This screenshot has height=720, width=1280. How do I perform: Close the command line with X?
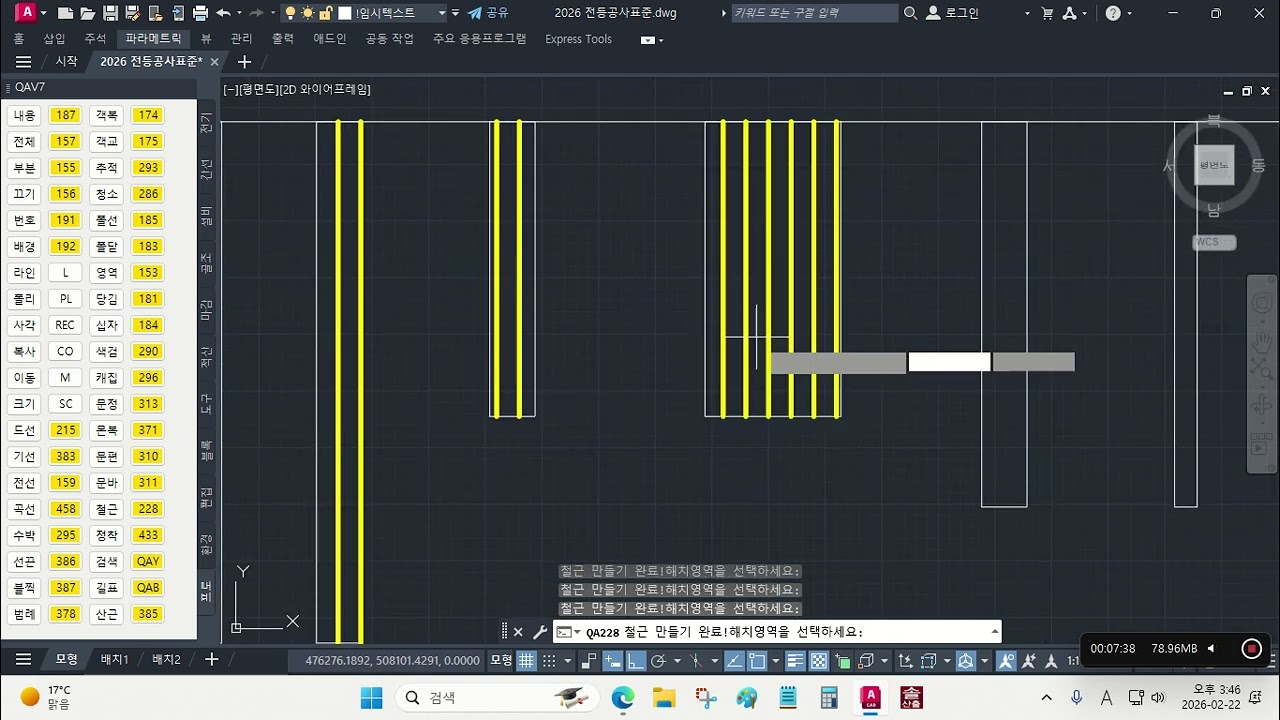518,632
